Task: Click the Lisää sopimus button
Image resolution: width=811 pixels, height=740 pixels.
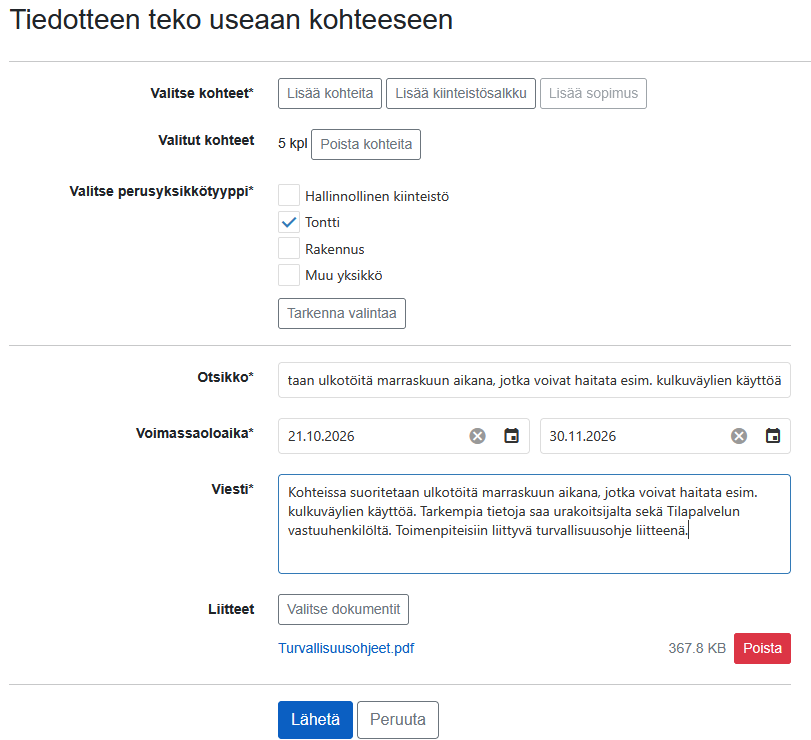Action: [593, 94]
